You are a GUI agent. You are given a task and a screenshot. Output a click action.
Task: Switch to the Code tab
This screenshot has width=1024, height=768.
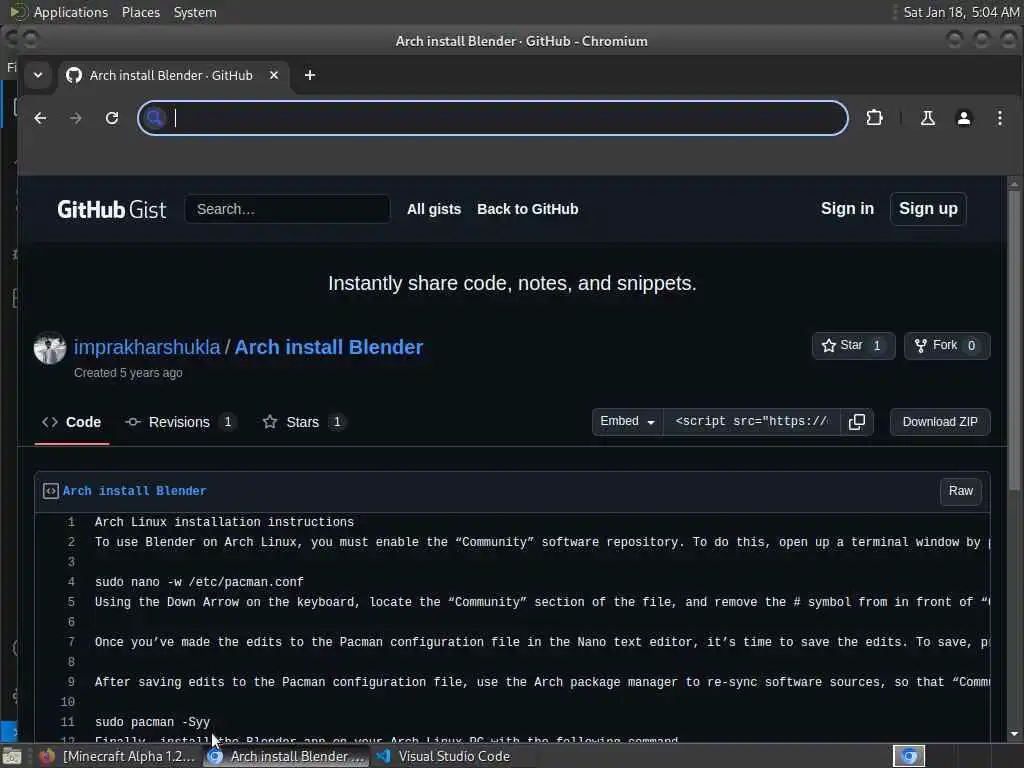pyautogui.click(x=72, y=423)
